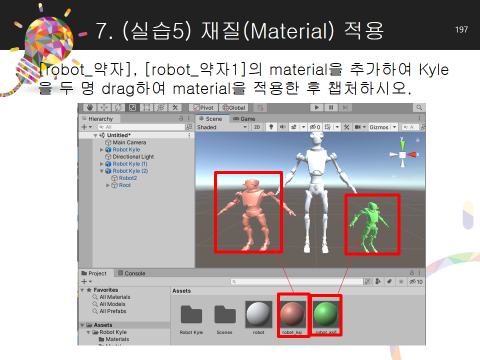Open the Shaded draw mode dropdown
The height and width of the screenshot is (360, 480).
pyautogui.click(x=222, y=127)
